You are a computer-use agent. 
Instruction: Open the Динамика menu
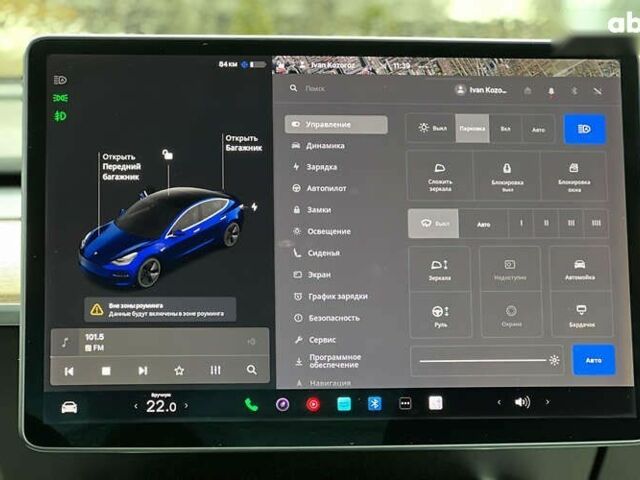coord(318,146)
